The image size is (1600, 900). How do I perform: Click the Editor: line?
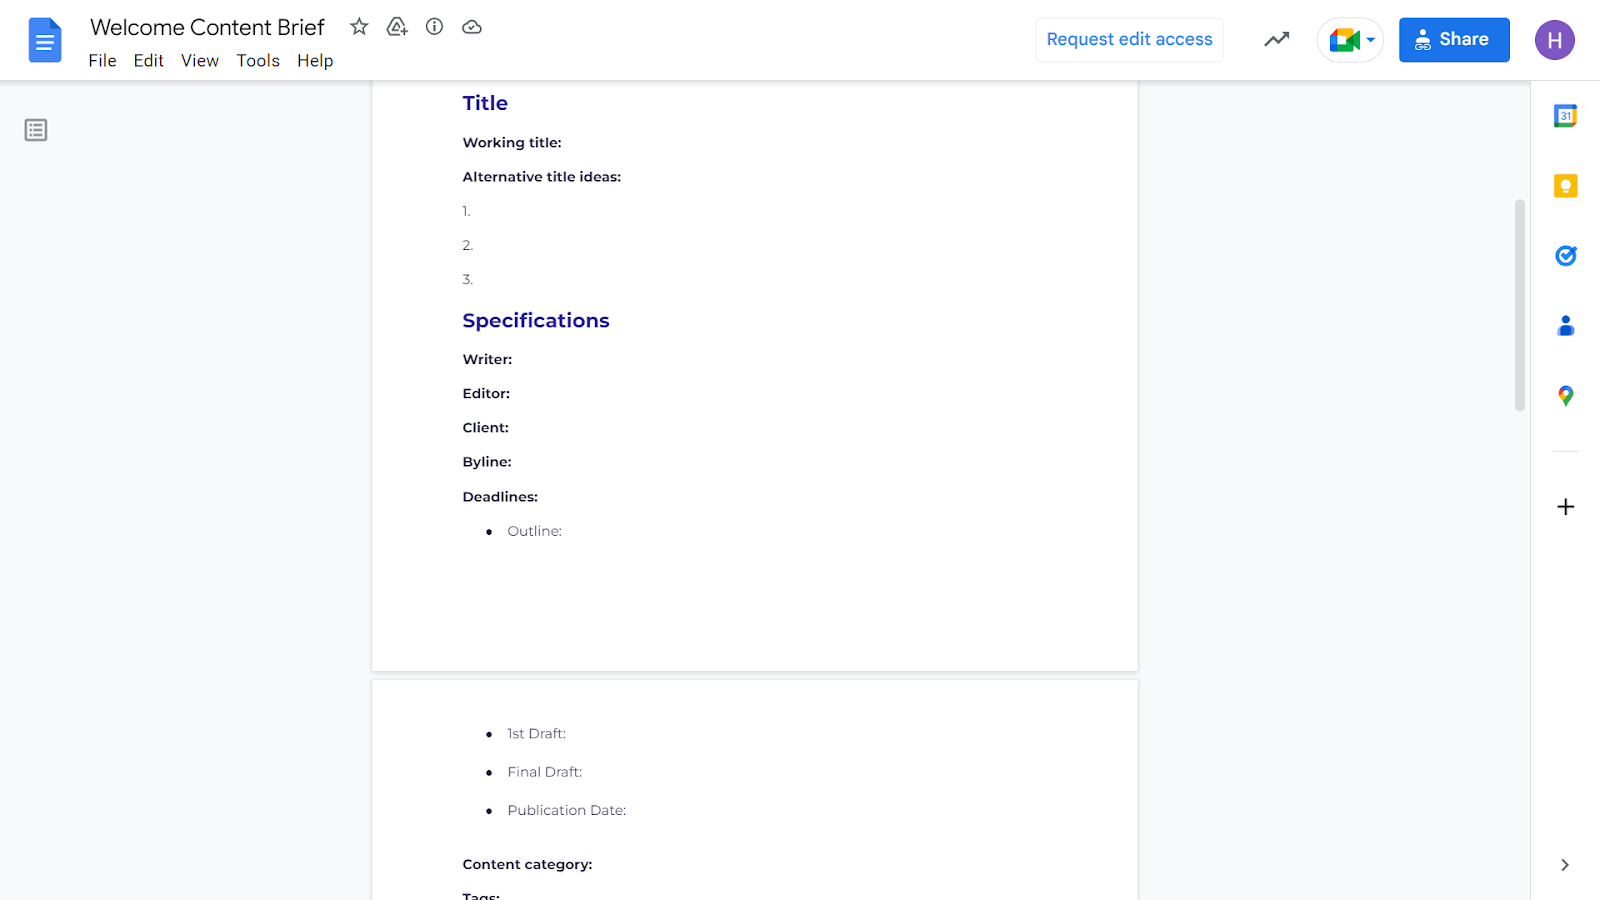(486, 394)
